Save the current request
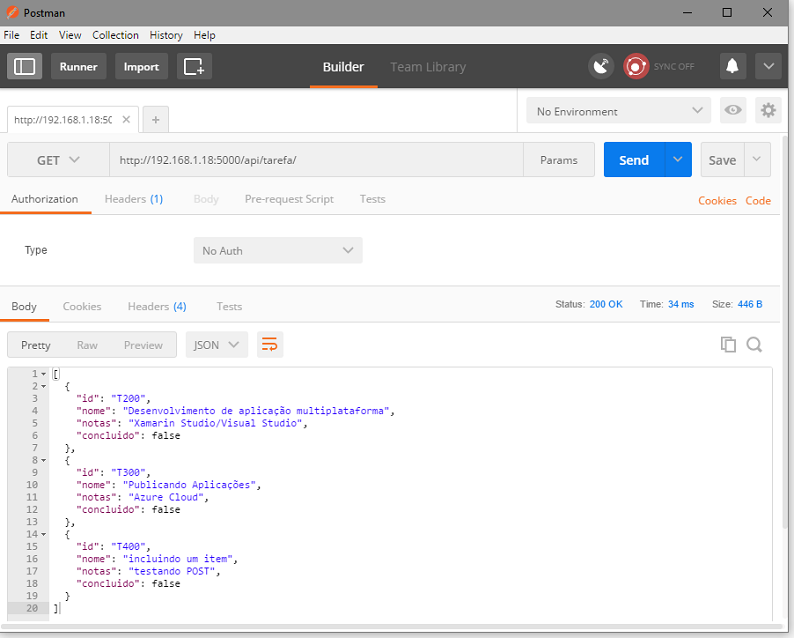This screenshot has width=794, height=638. 722,160
